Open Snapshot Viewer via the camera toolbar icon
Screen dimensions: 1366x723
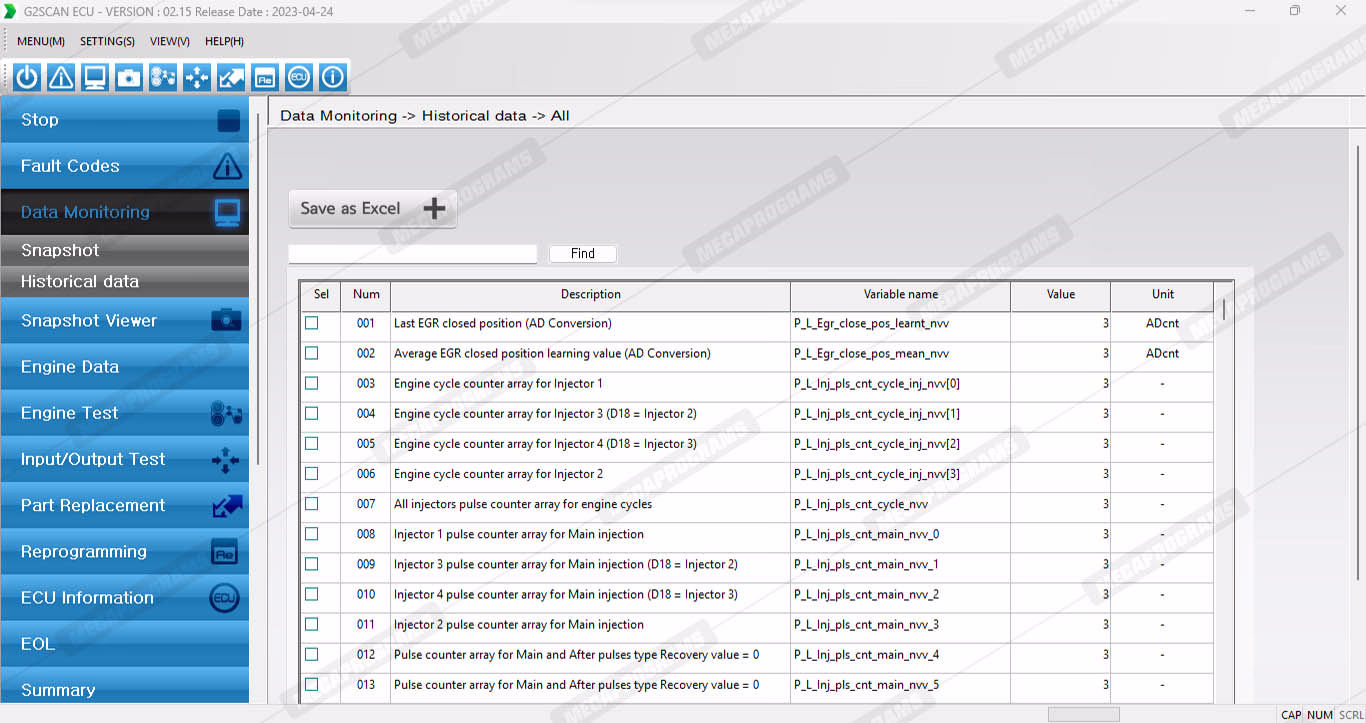click(129, 77)
